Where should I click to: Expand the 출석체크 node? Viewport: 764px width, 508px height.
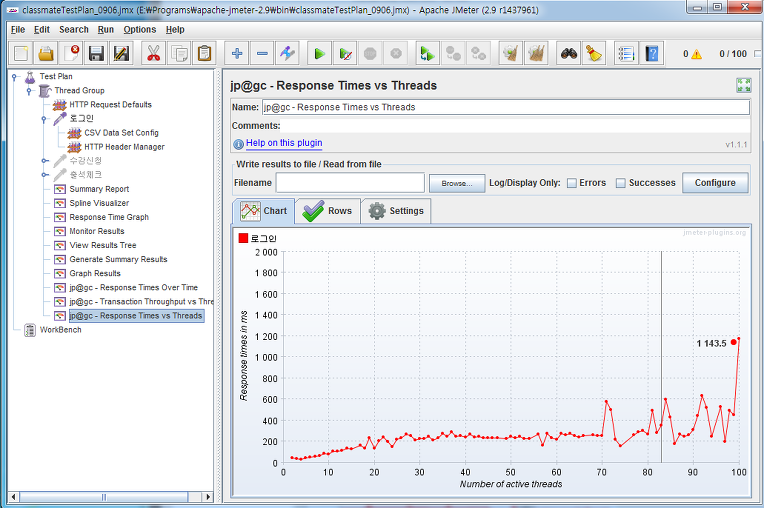coord(44,174)
